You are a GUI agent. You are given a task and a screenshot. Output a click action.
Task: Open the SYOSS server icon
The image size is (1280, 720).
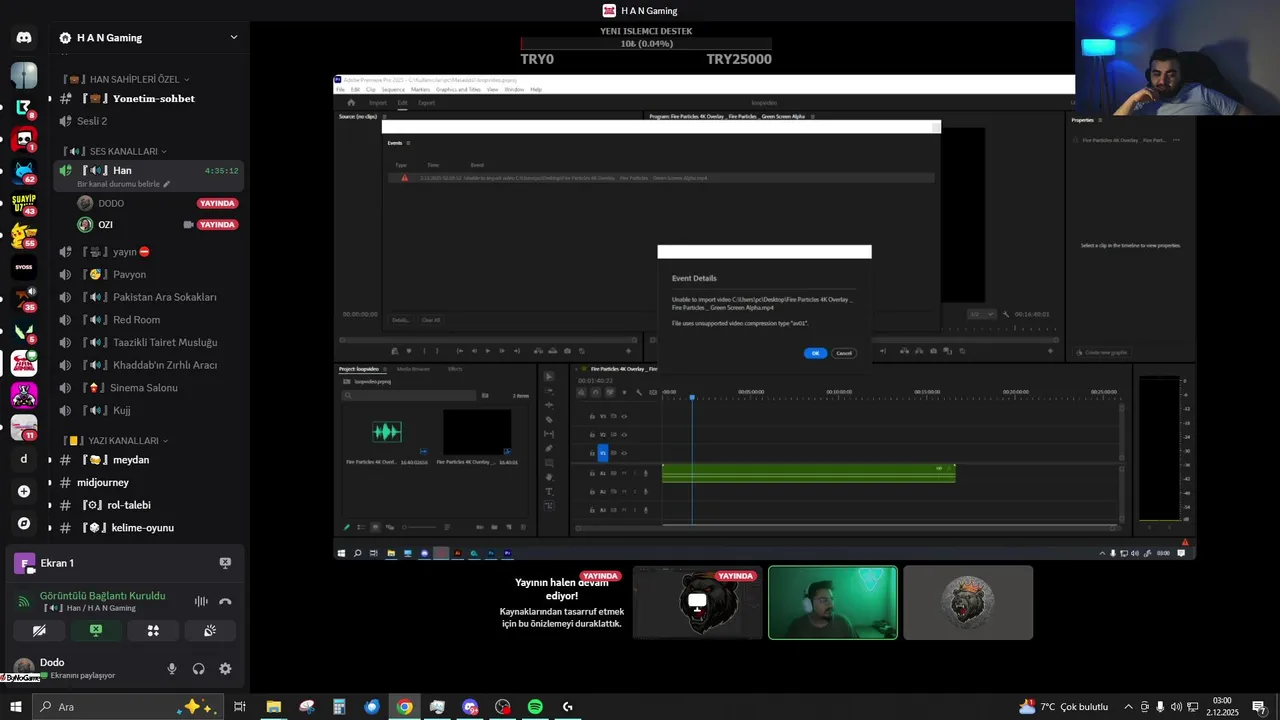[x=24, y=267]
